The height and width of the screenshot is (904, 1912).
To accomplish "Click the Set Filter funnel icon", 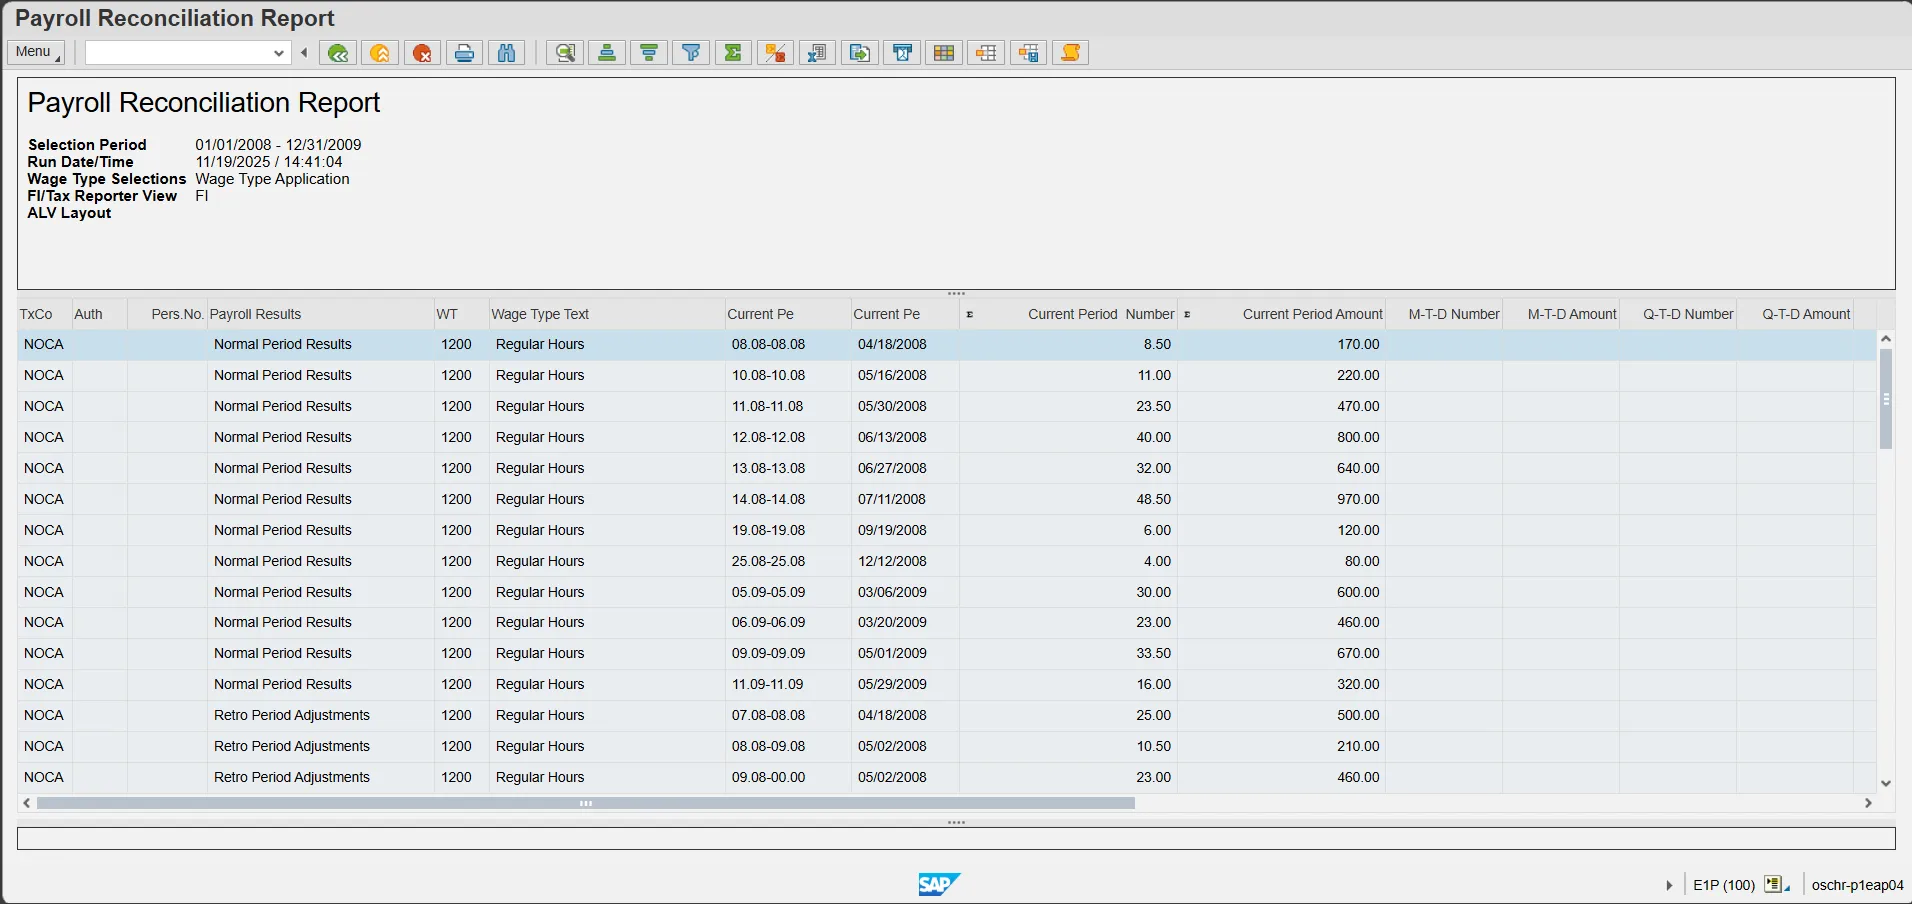I will point(691,53).
